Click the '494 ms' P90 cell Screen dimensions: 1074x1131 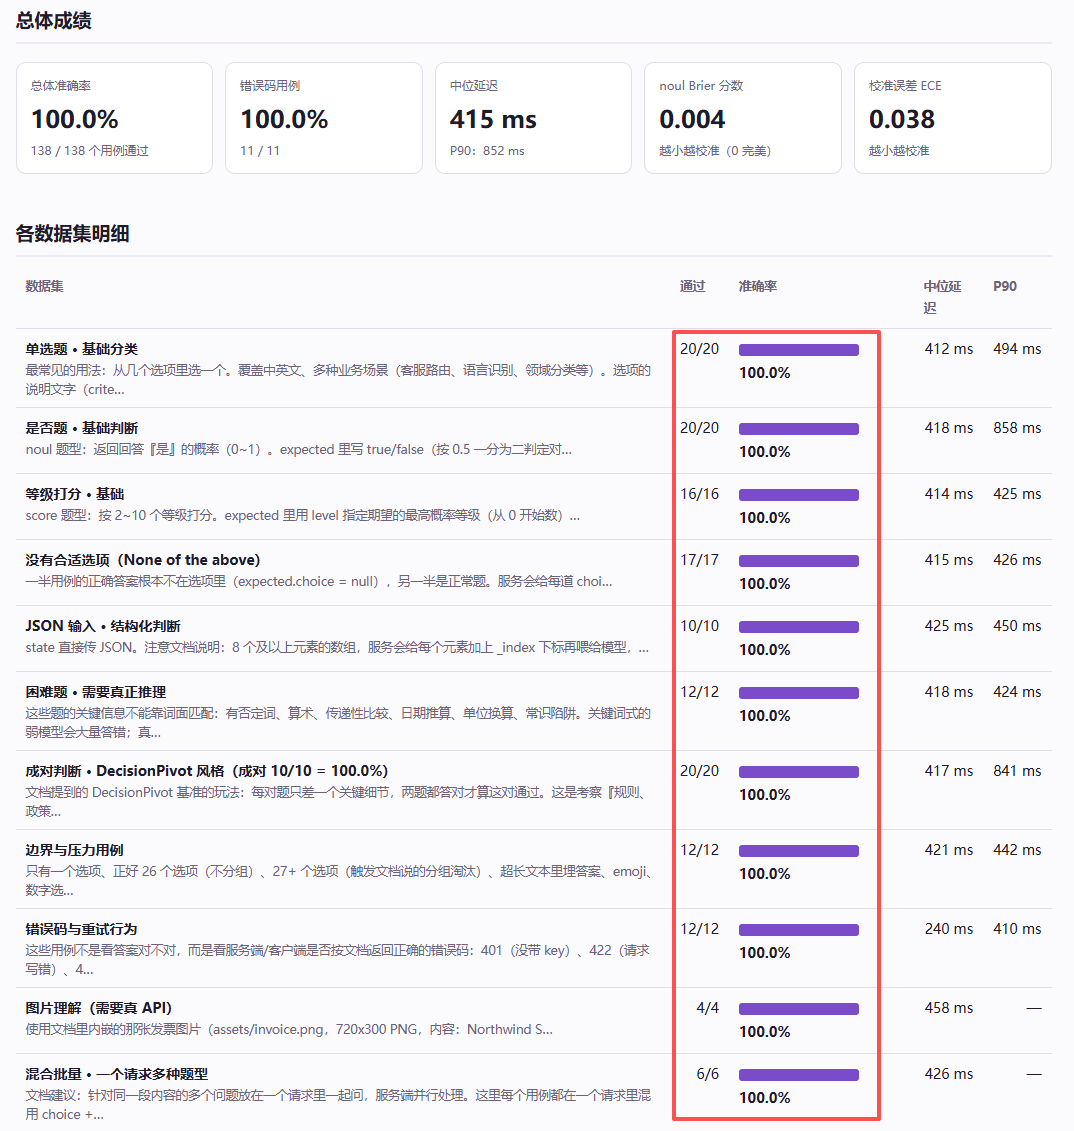click(x=1017, y=349)
